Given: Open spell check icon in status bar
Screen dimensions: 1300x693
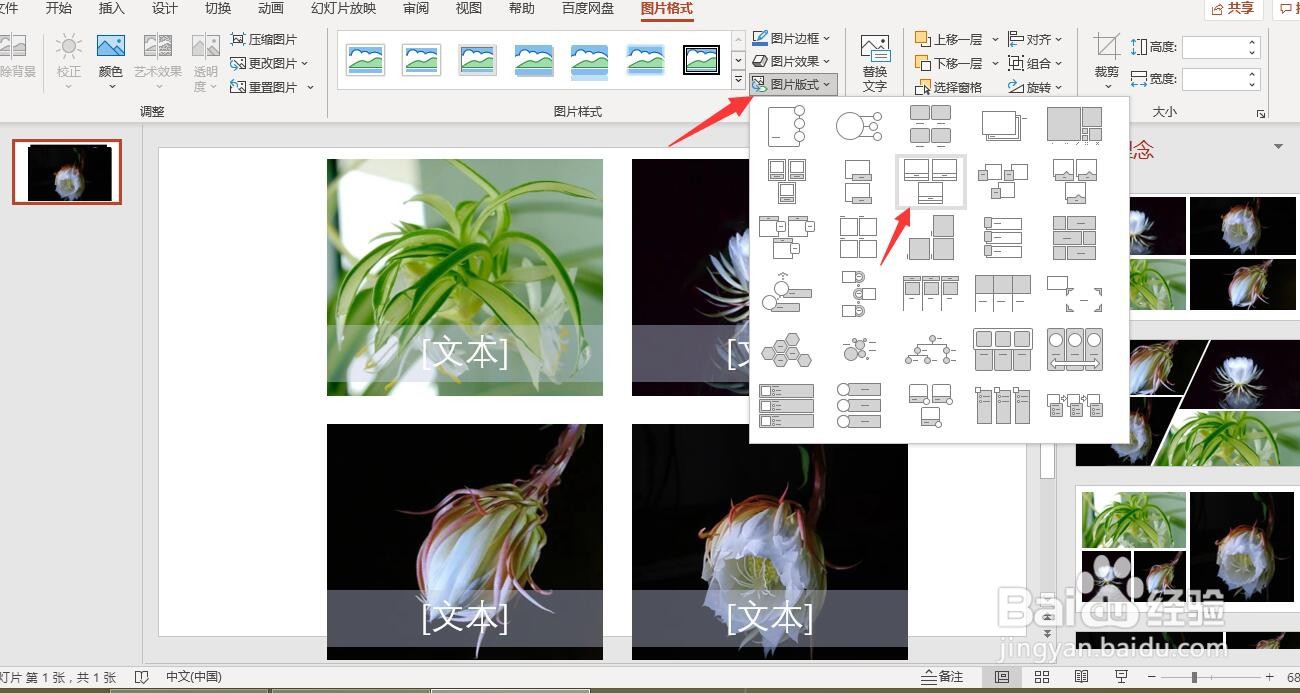Looking at the screenshot, I should point(141,677).
